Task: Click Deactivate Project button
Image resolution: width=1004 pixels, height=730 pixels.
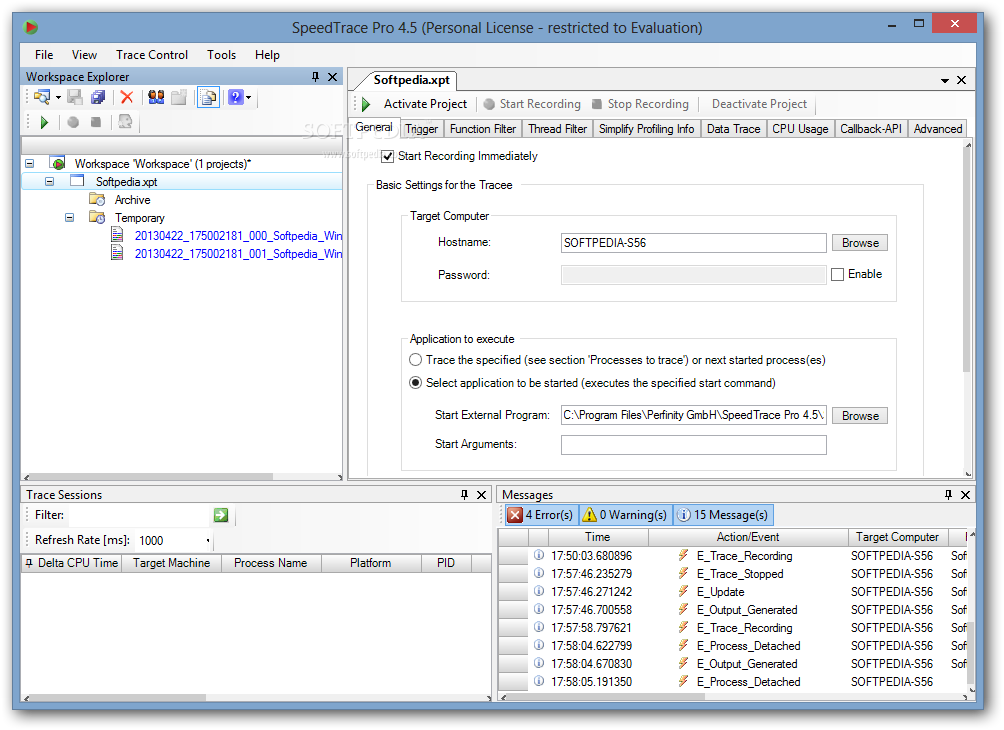Action: (759, 104)
